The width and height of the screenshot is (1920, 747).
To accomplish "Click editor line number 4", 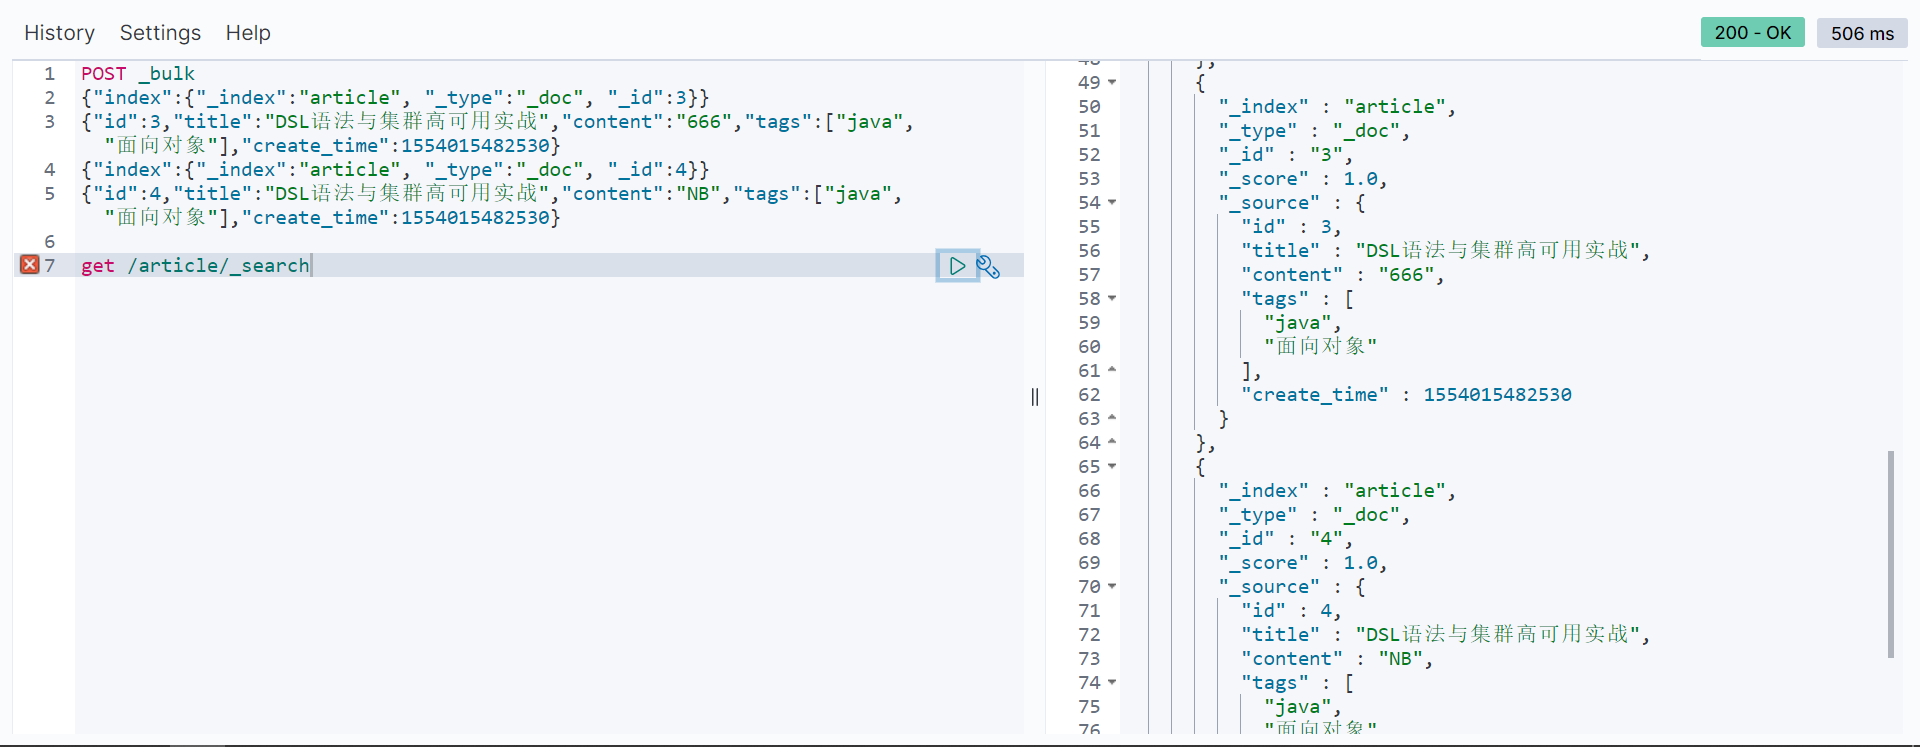I will click(x=49, y=170).
